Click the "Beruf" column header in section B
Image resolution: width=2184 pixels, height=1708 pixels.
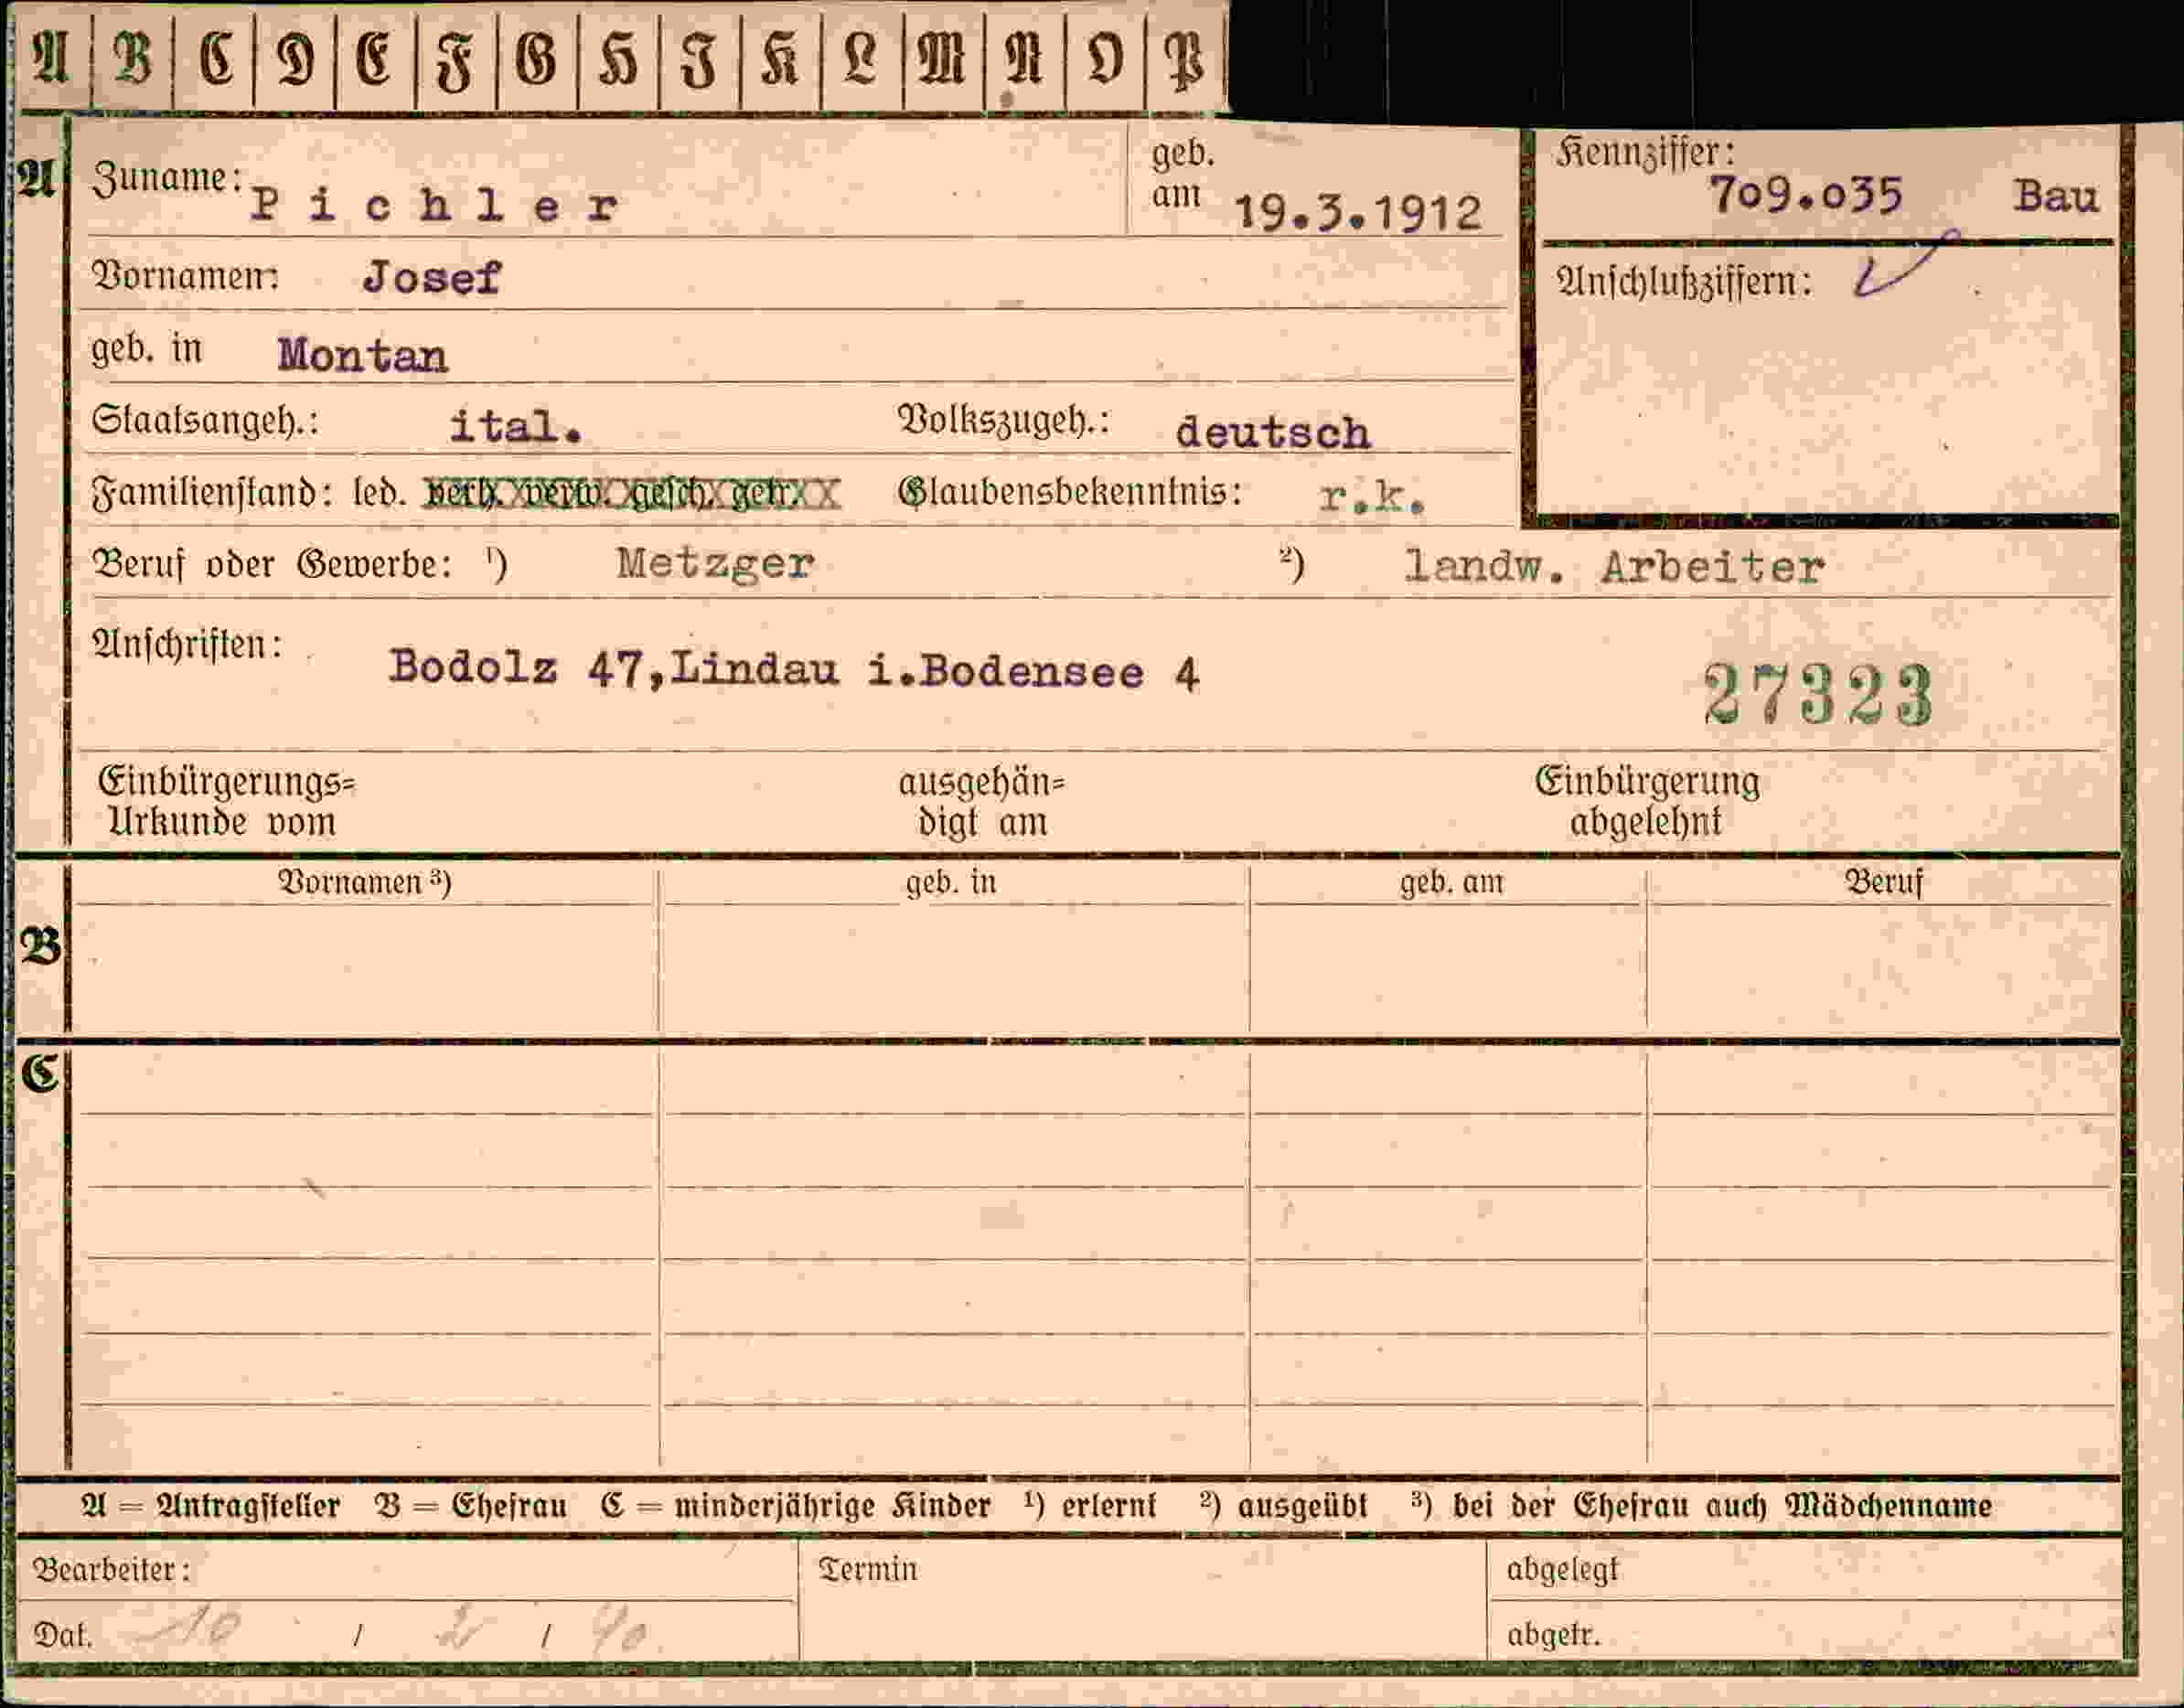click(1884, 882)
